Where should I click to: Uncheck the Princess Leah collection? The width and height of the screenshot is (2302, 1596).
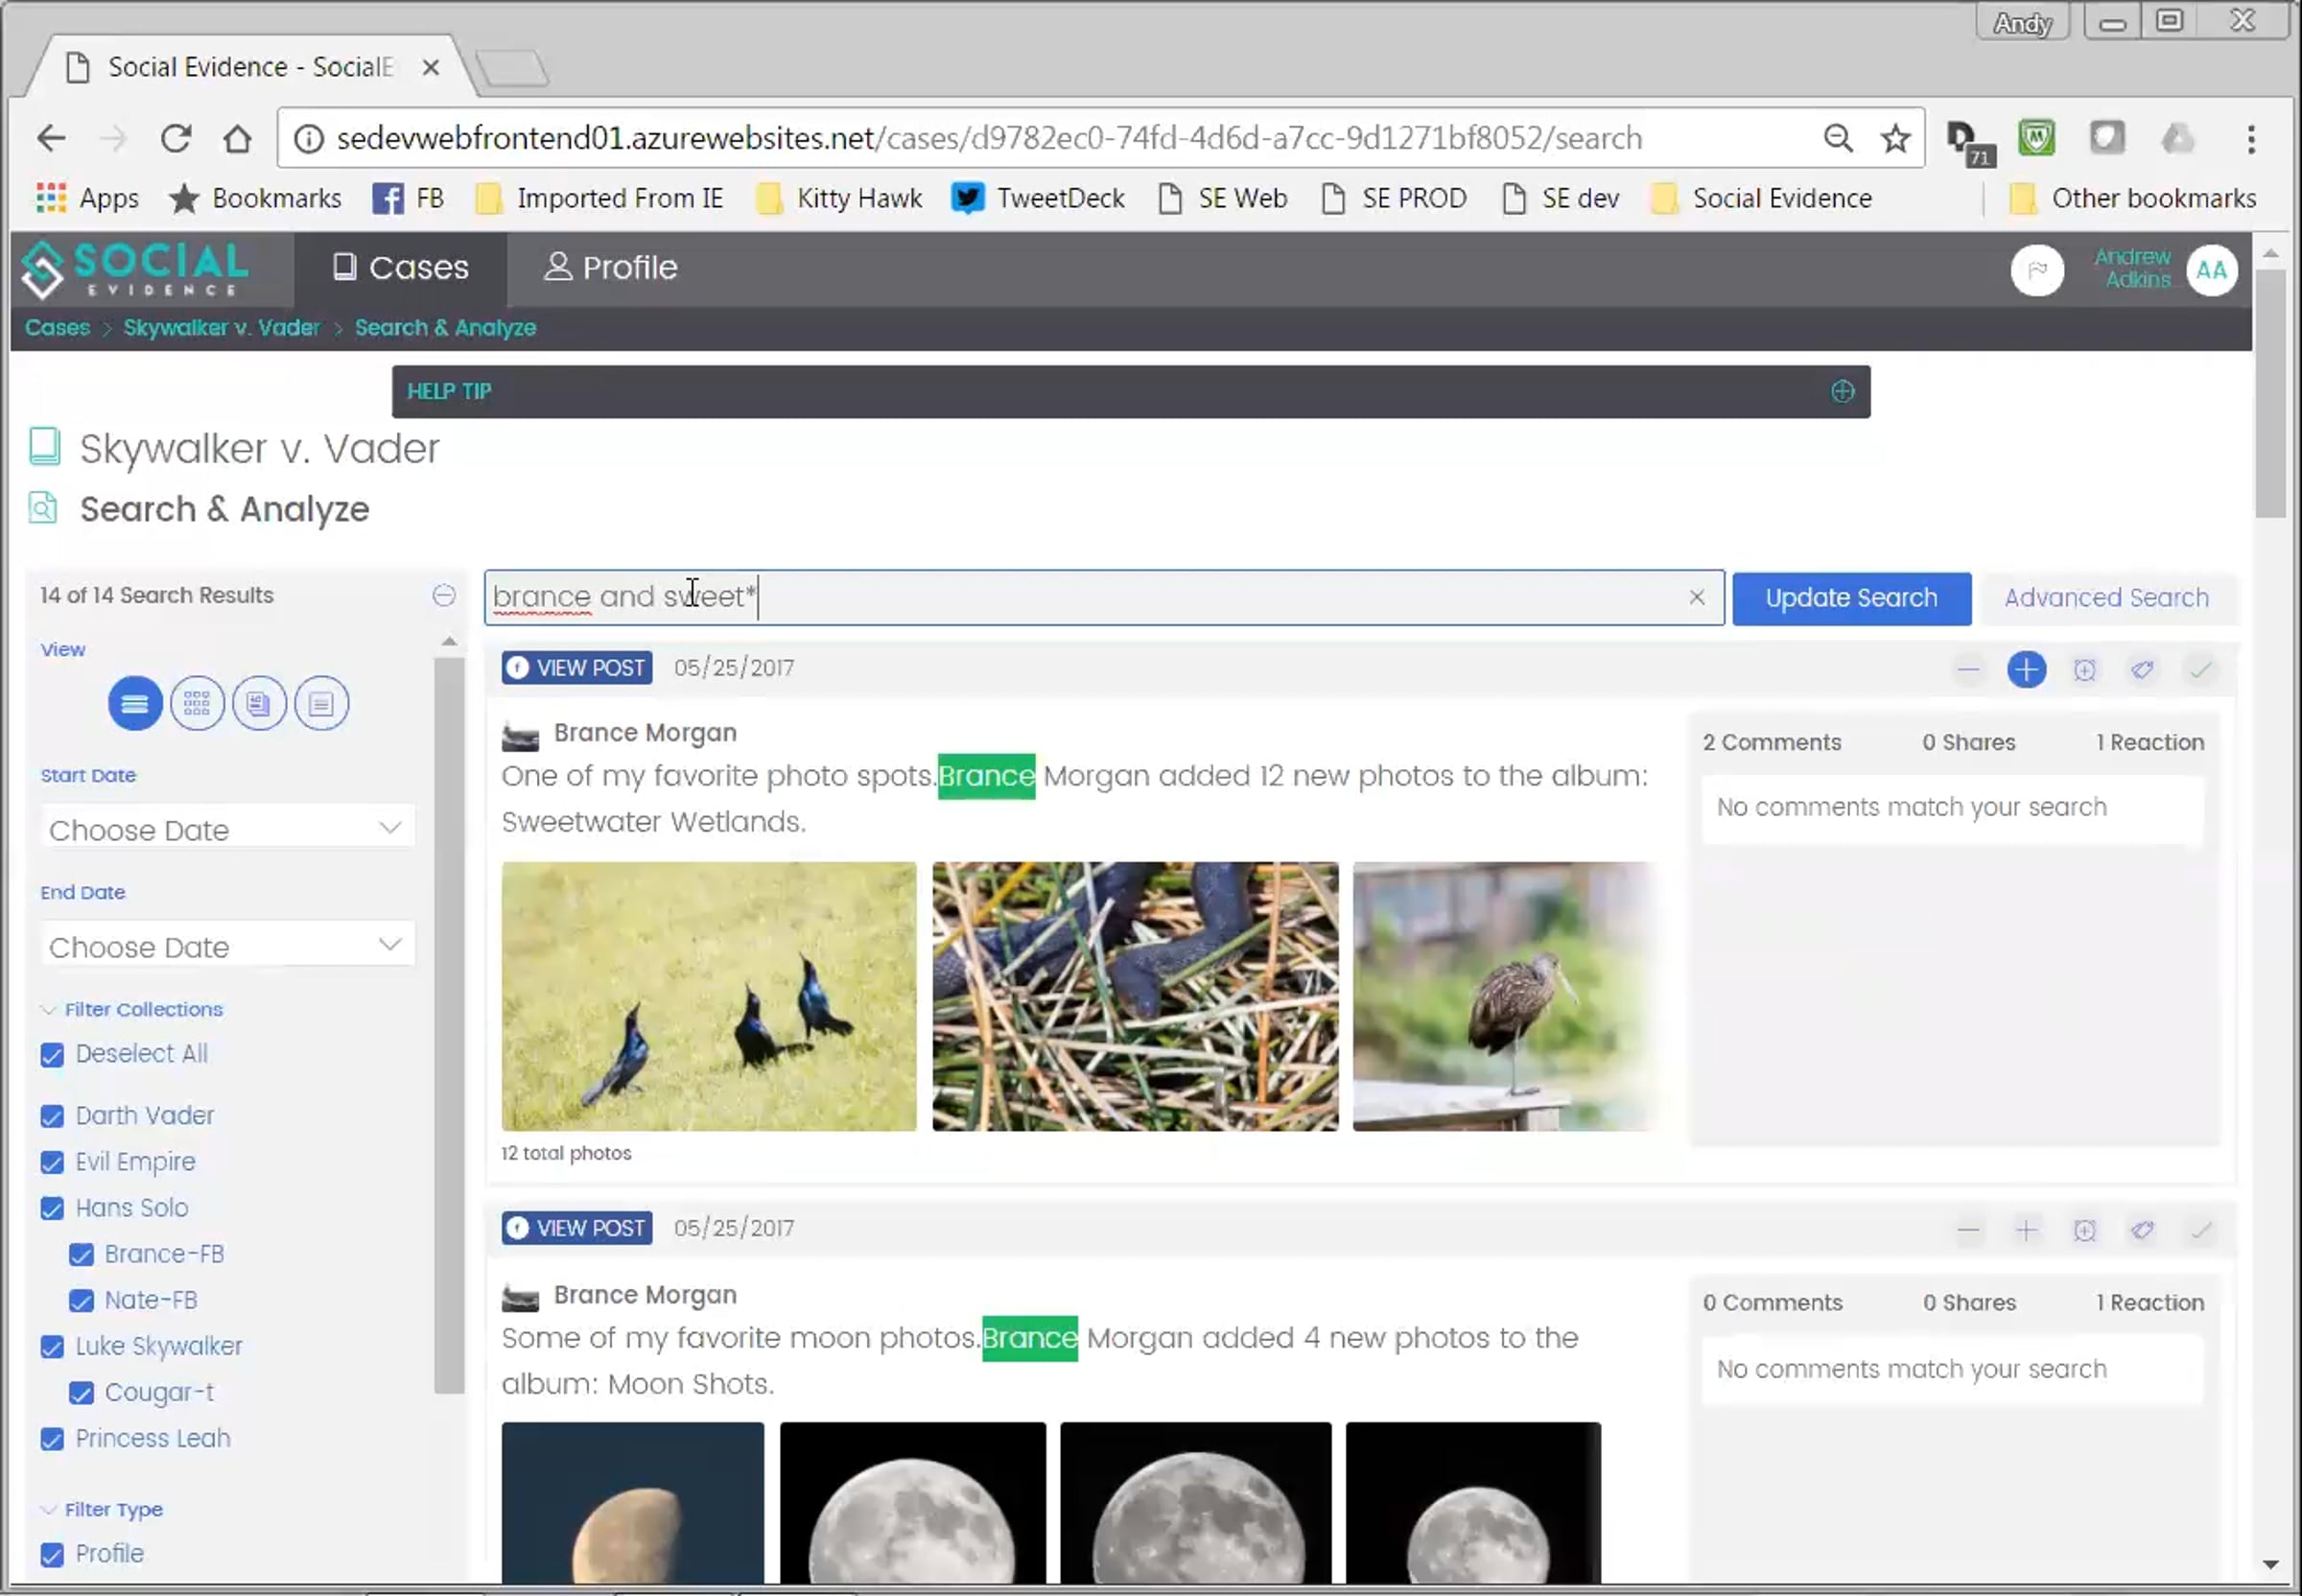[52, 1440]
